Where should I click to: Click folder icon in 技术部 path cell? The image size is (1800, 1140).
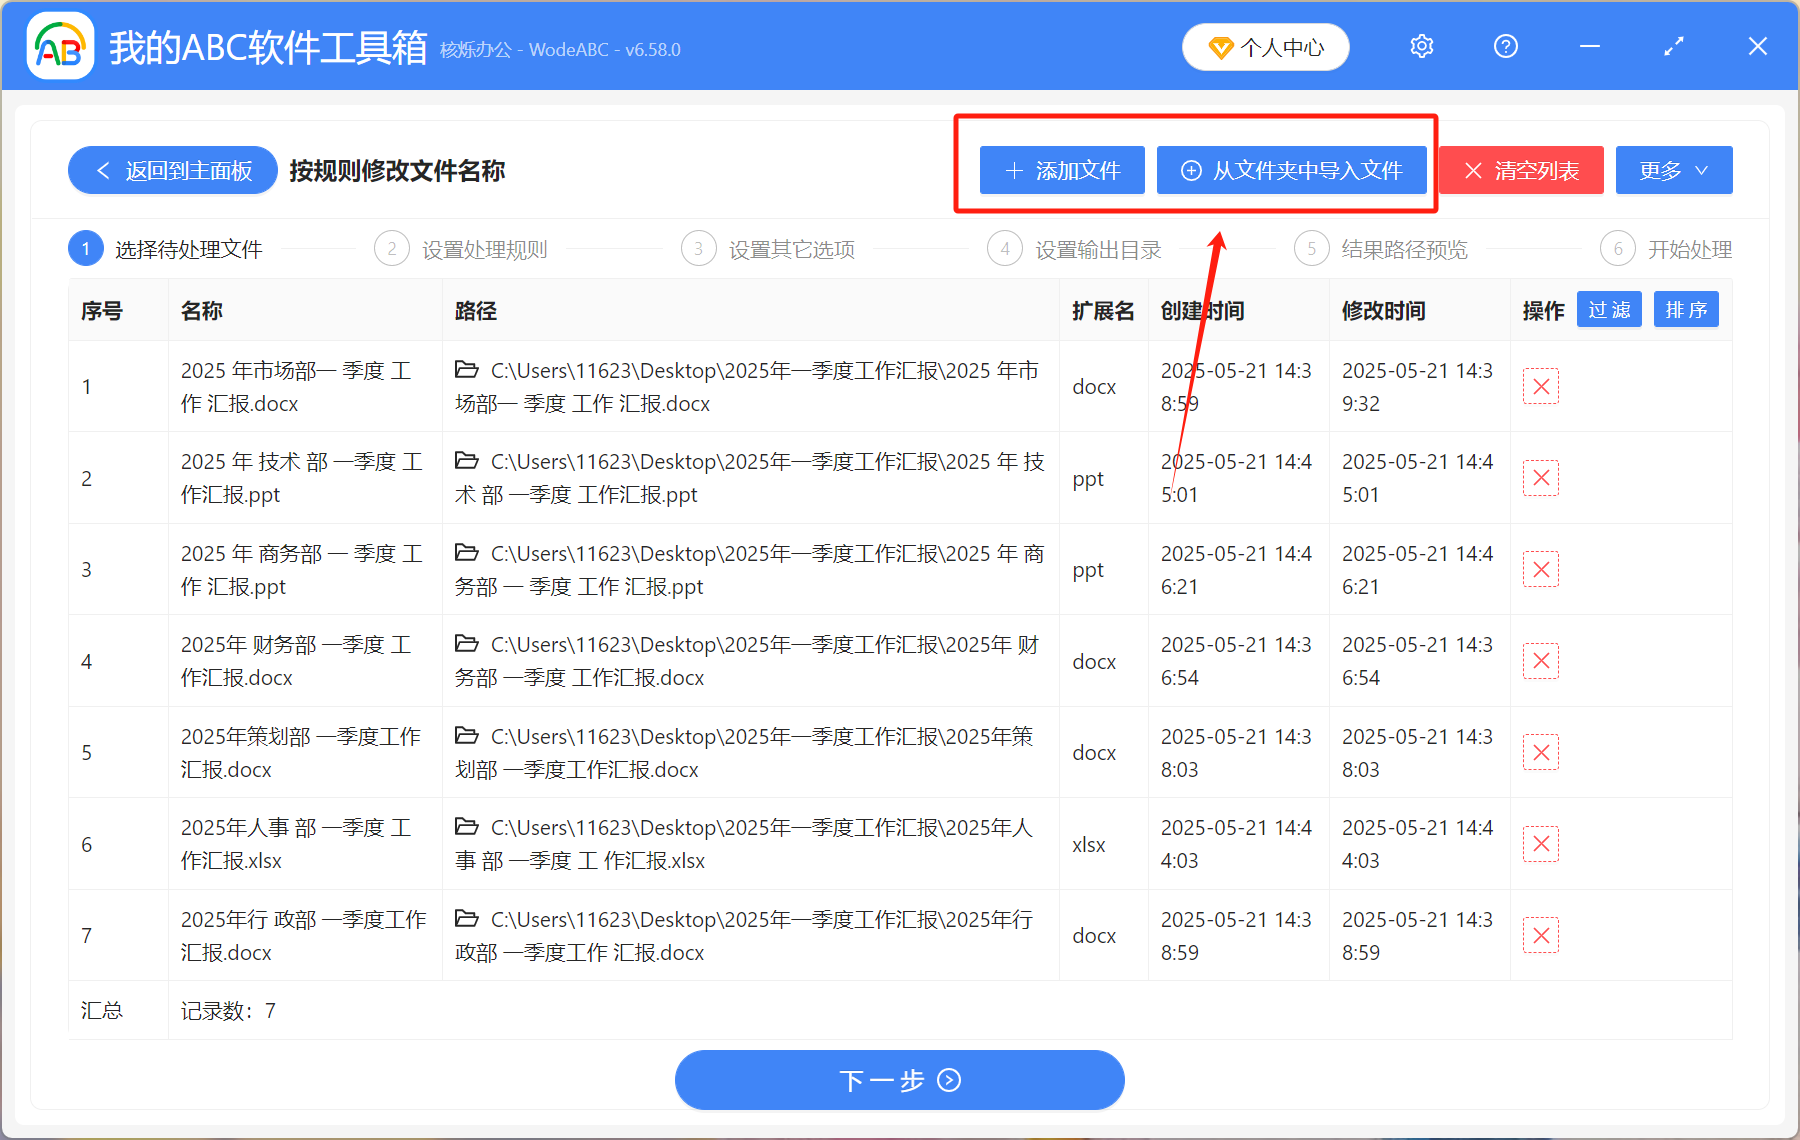tap(466, 461)
